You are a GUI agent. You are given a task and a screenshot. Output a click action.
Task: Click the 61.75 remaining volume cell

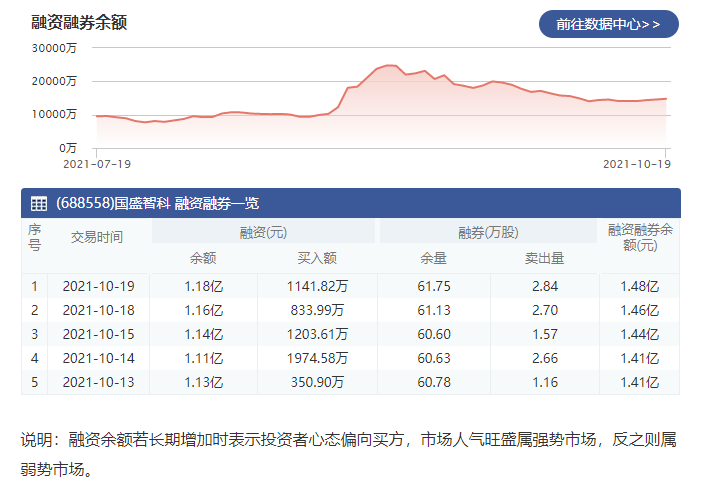point(434,286)
